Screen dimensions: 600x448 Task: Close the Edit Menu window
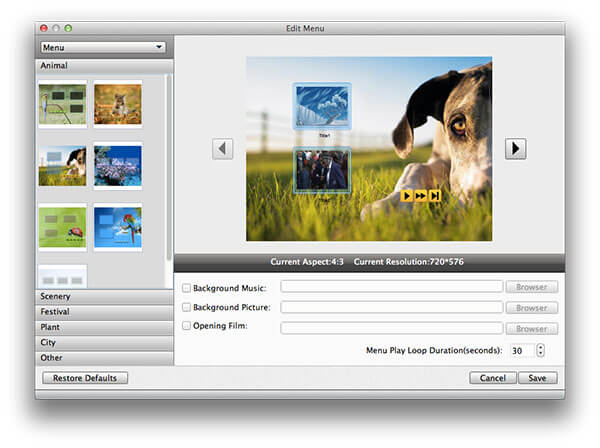click(44, 28)
